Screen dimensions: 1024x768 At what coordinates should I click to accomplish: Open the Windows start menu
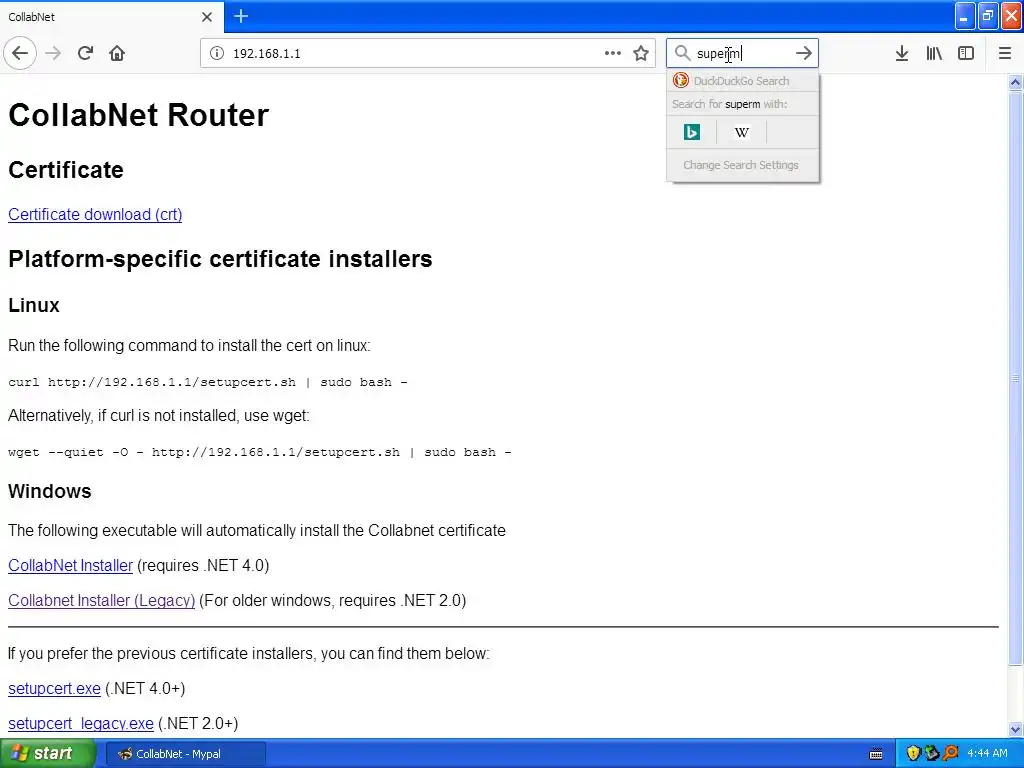(x=46, y=754)
